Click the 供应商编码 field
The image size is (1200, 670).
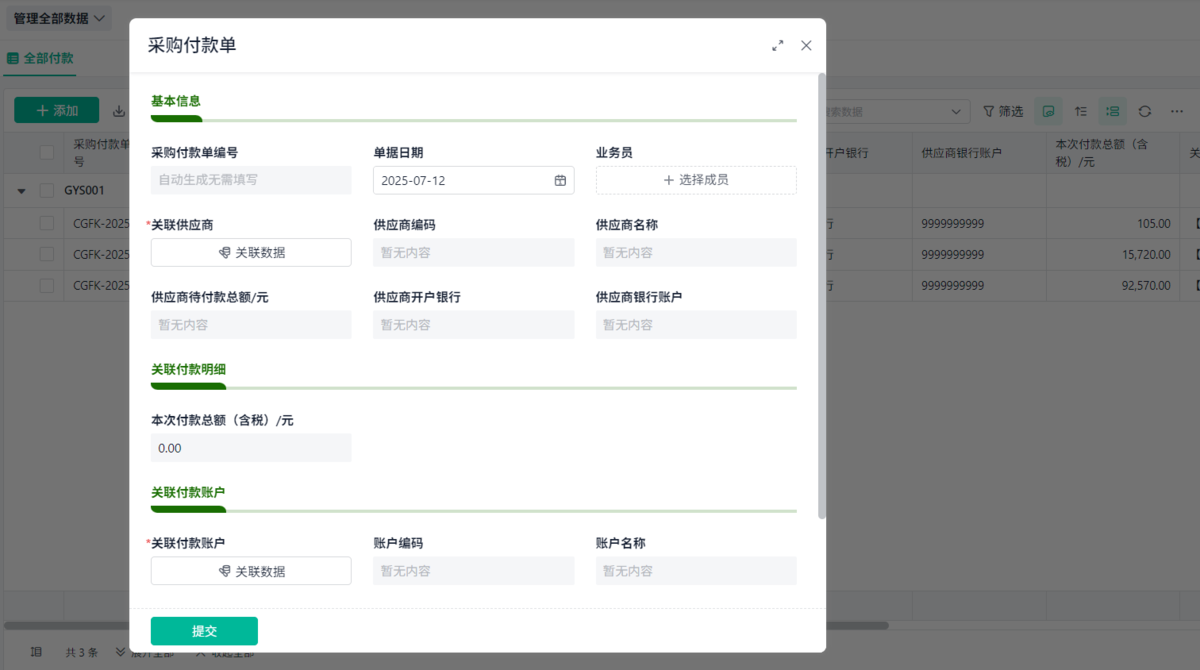[x=473, y=252]
